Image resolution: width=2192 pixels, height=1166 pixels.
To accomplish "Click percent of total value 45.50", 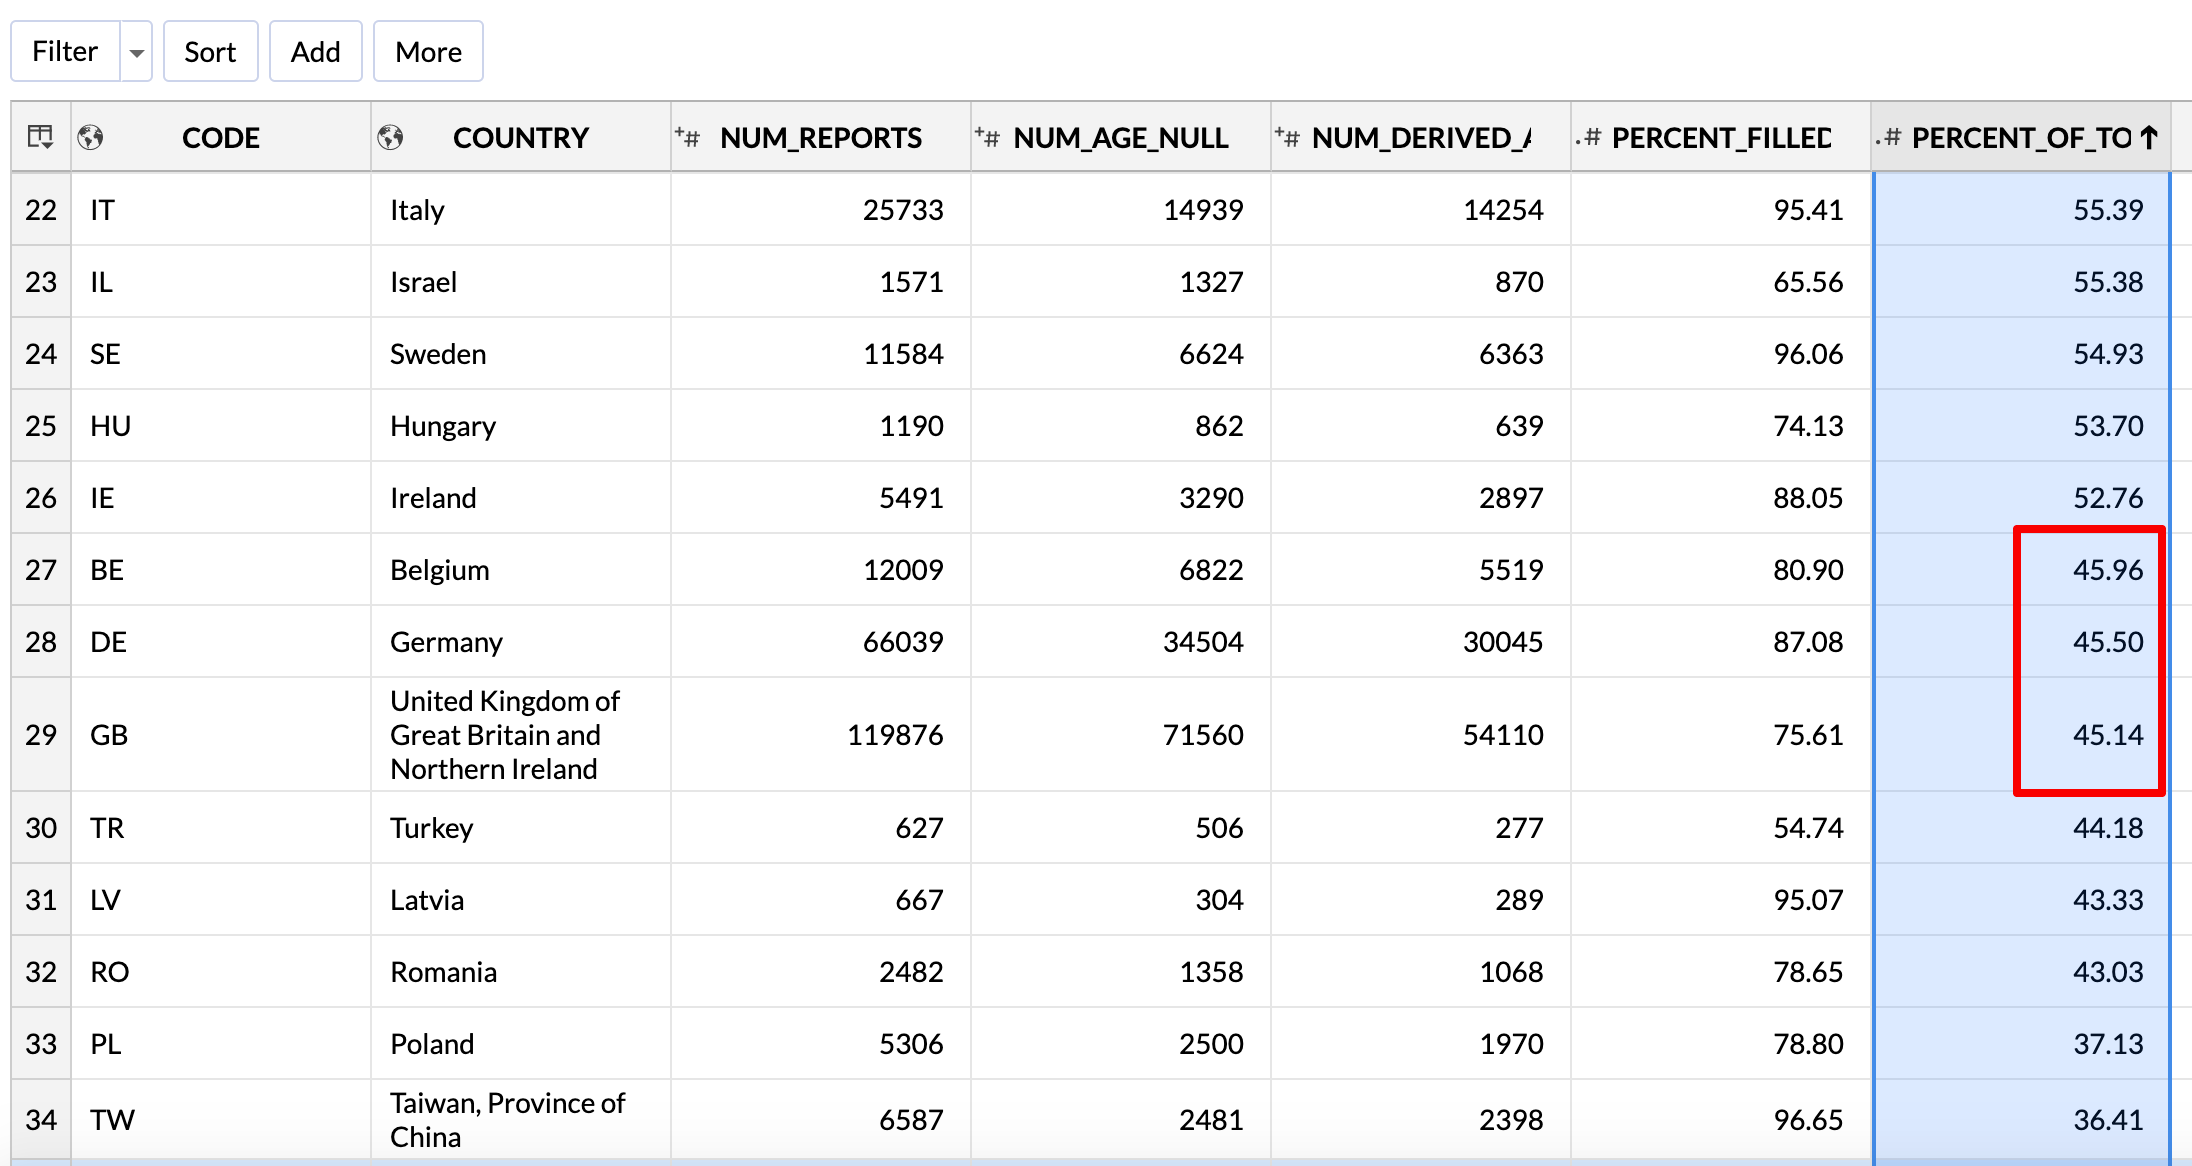I will click(x=2108, y=642).
